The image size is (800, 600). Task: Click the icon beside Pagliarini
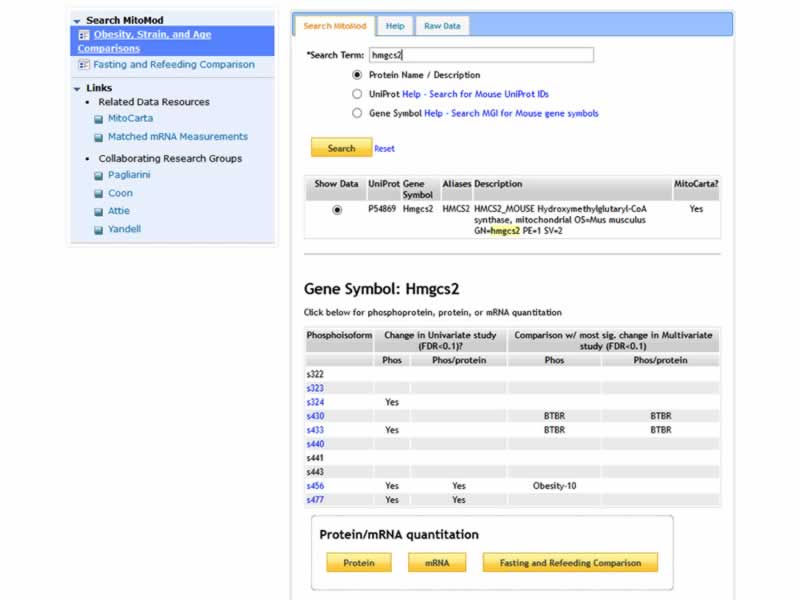pyautogui.click(x=98, y=176)
